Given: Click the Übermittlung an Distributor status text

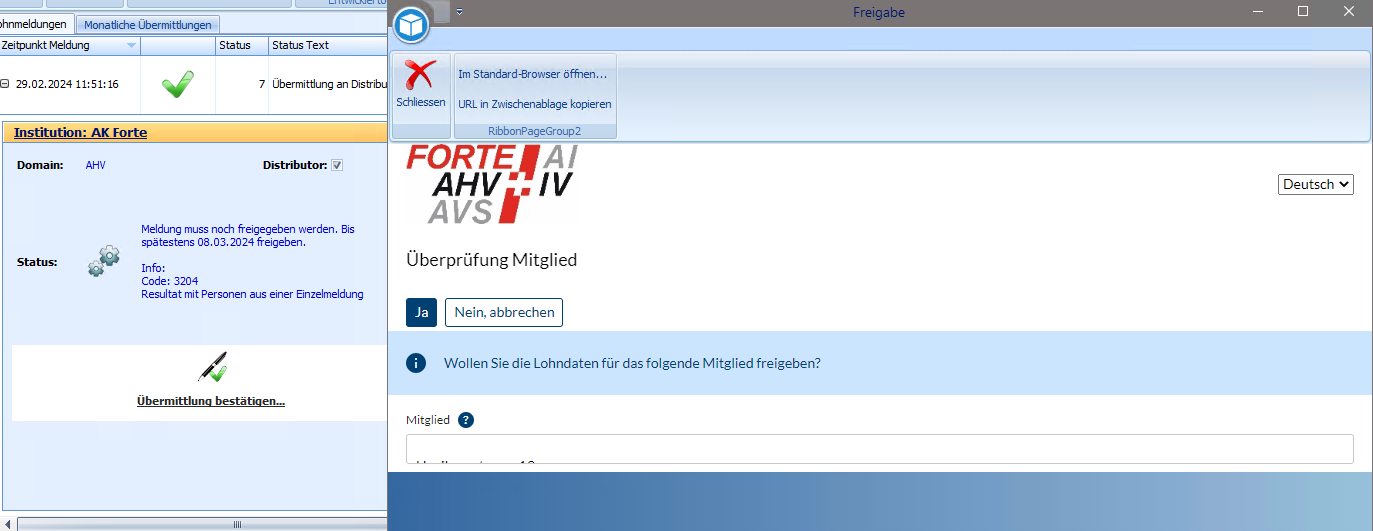Looking at the screenshot, I should click(329, 84).
